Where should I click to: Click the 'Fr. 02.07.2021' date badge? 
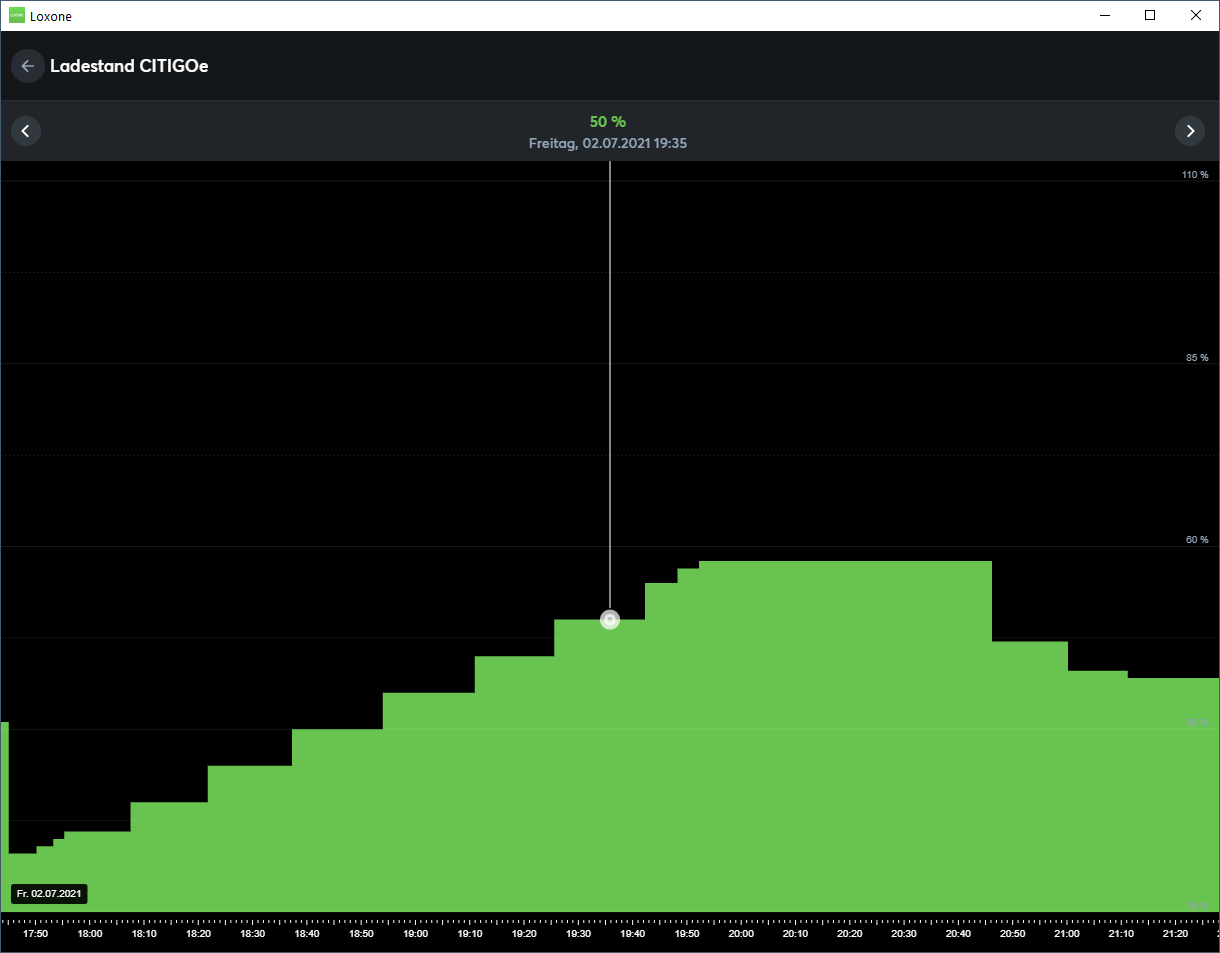pos(49,893)
